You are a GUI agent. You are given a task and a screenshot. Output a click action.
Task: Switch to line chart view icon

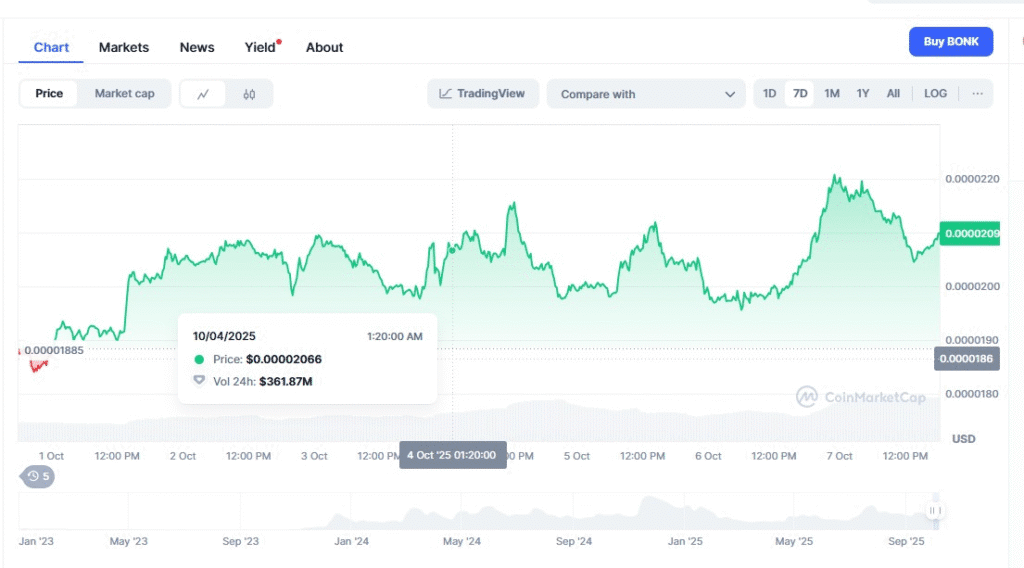click(x=203, y=94)
